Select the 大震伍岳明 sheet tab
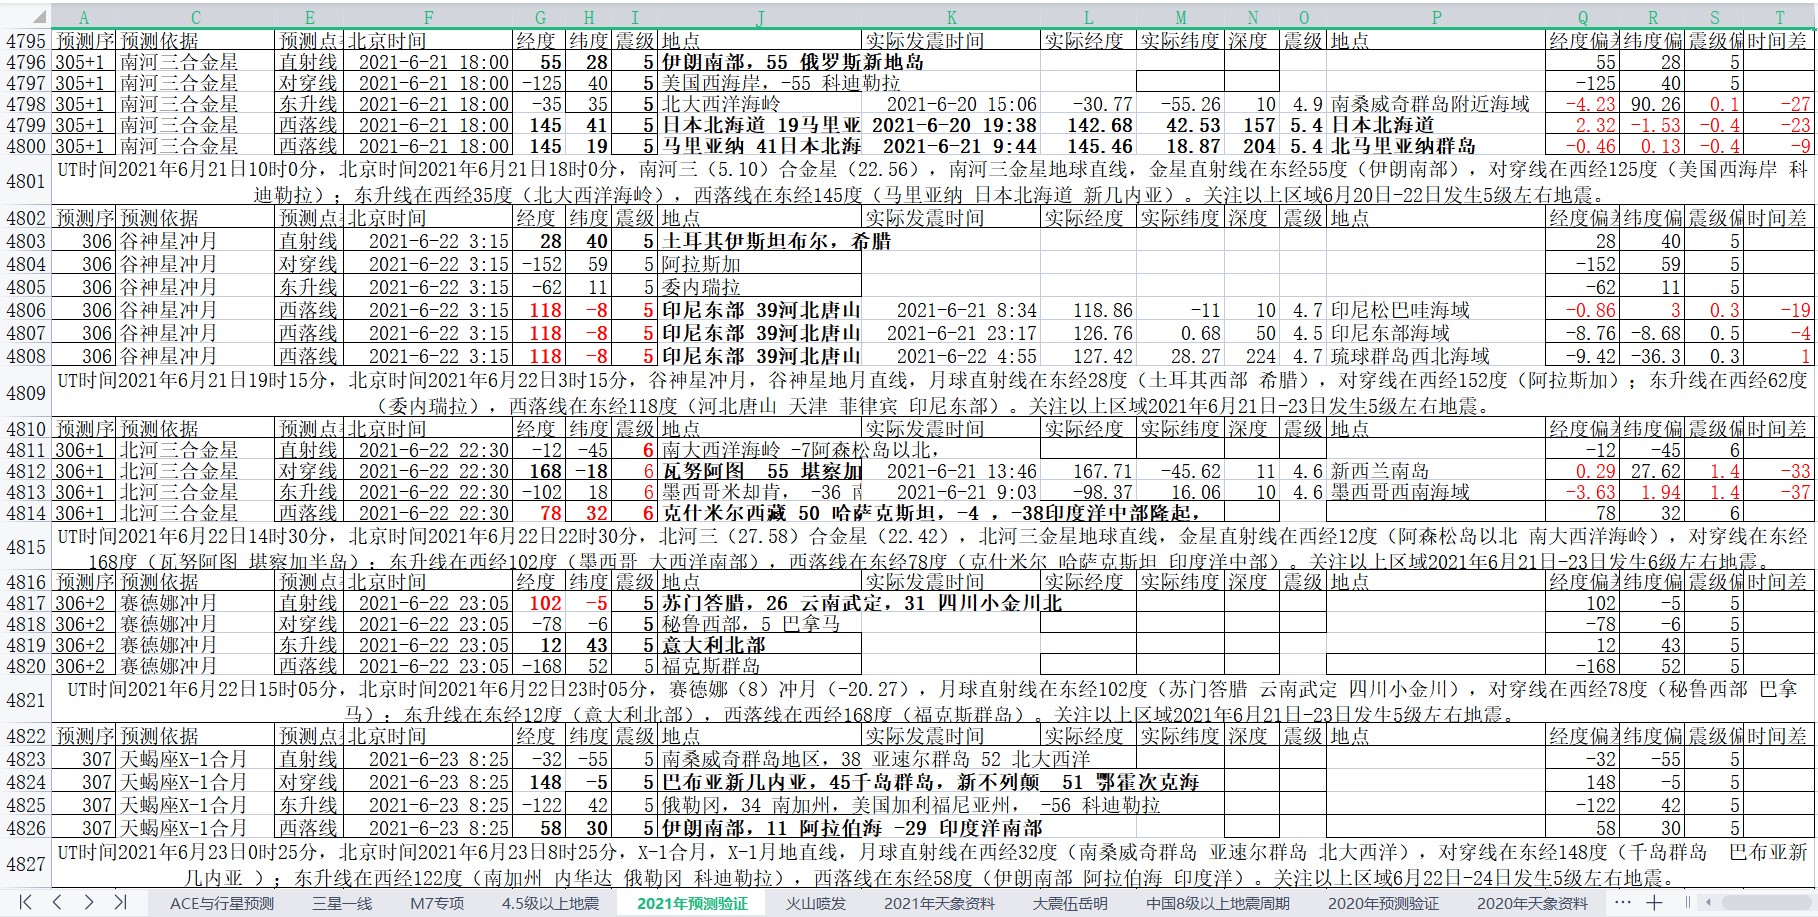Screen dimensions: 1818x917 [1070, 903]
